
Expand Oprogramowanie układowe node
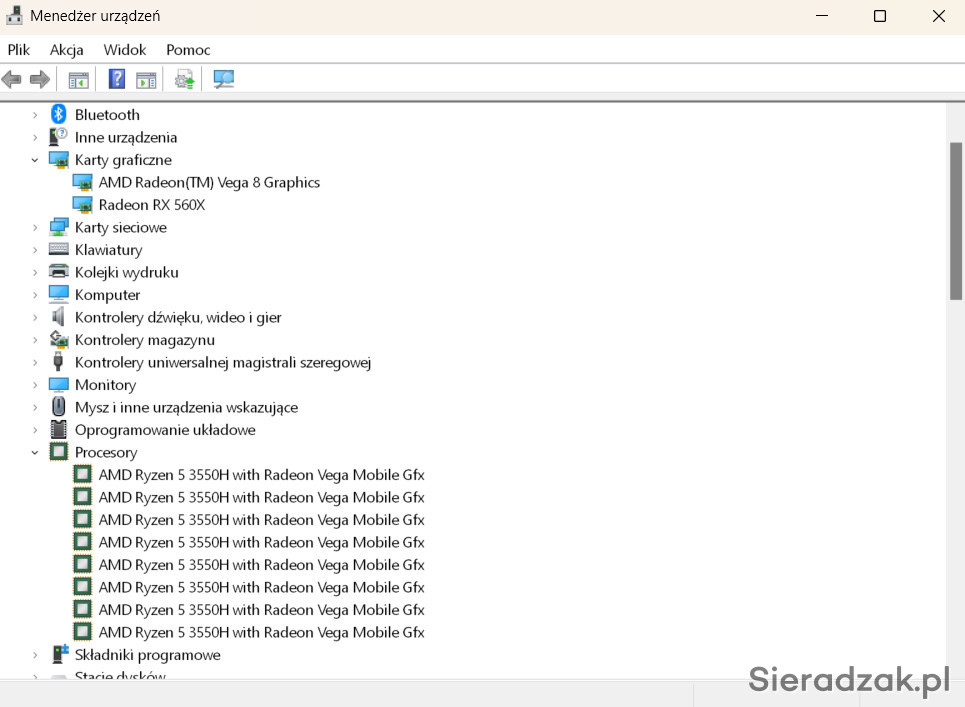35,430
